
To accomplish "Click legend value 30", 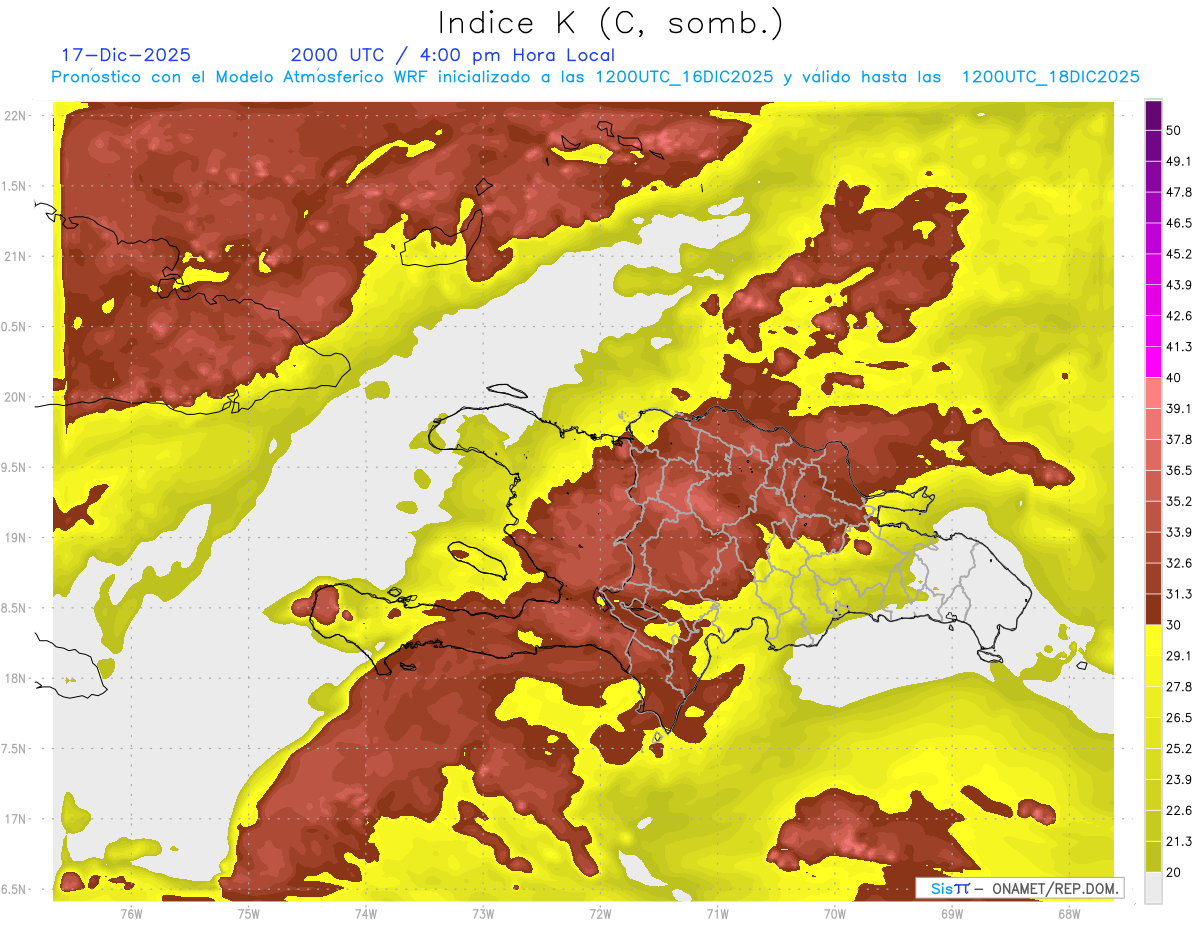I will tap(1175, 625).
